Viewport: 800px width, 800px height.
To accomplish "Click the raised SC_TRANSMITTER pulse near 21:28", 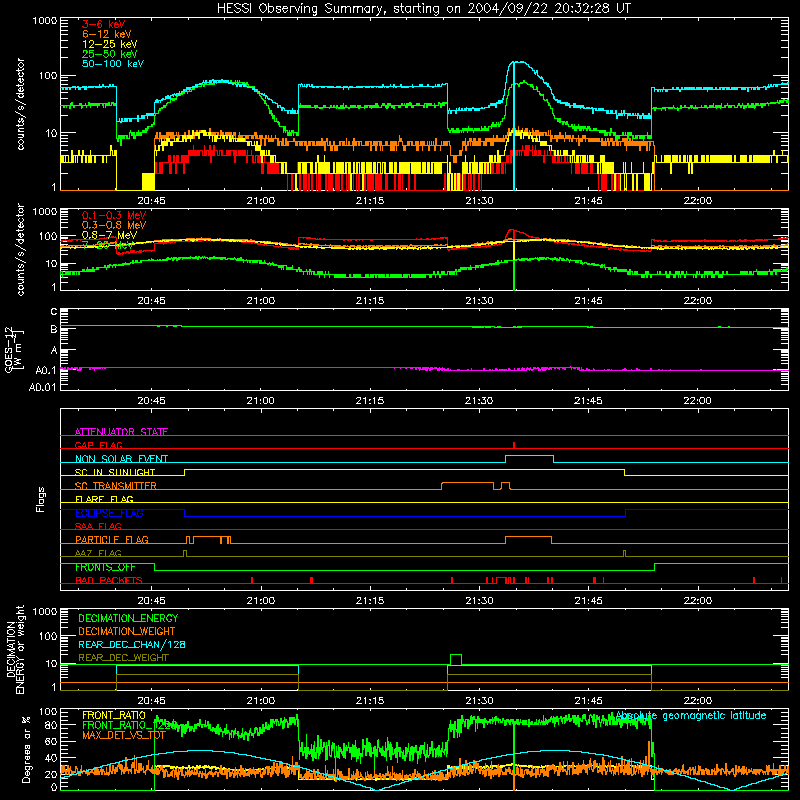I will pos(467,486).
